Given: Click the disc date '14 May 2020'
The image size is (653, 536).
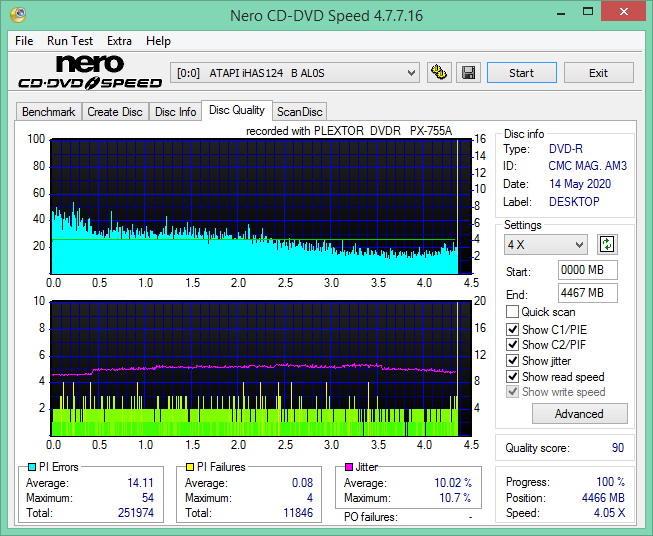Looking at the screenshot, I should click(580, 184).
